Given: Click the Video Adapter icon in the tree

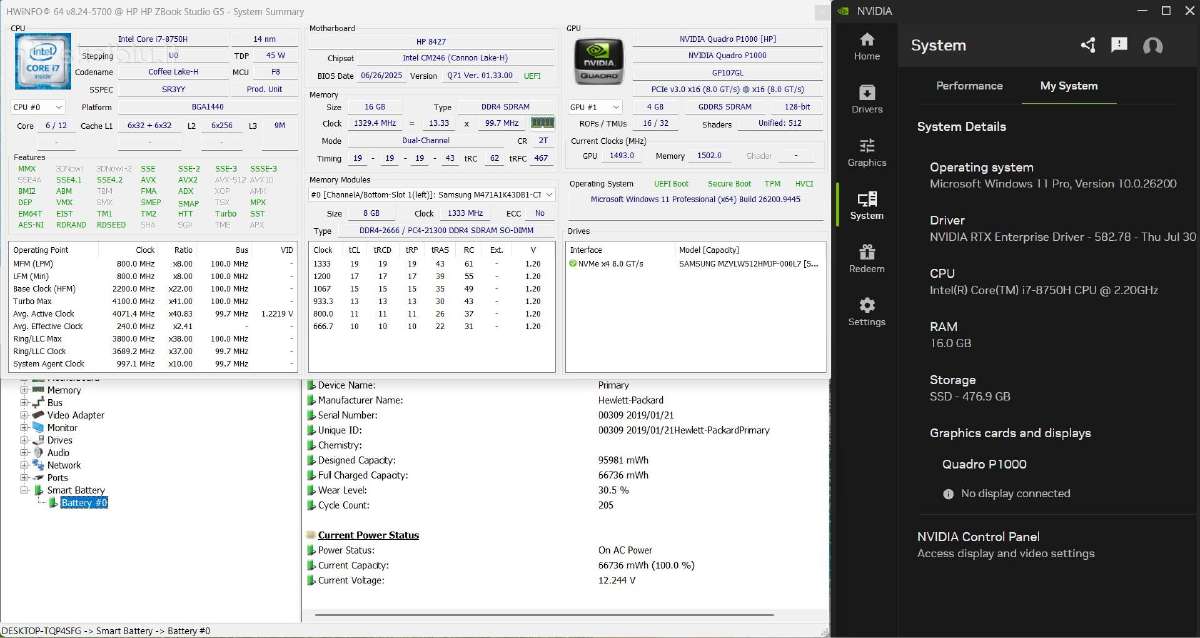Looking at the screenshot, I should [x=38, y=415].
